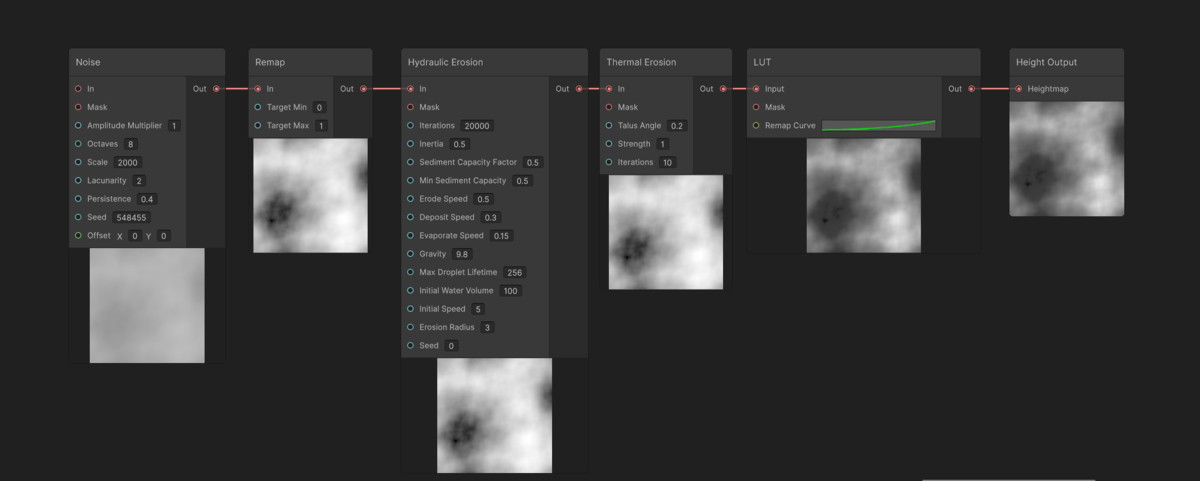Click the Height Output preview thumbnail

pos(1066,158)
